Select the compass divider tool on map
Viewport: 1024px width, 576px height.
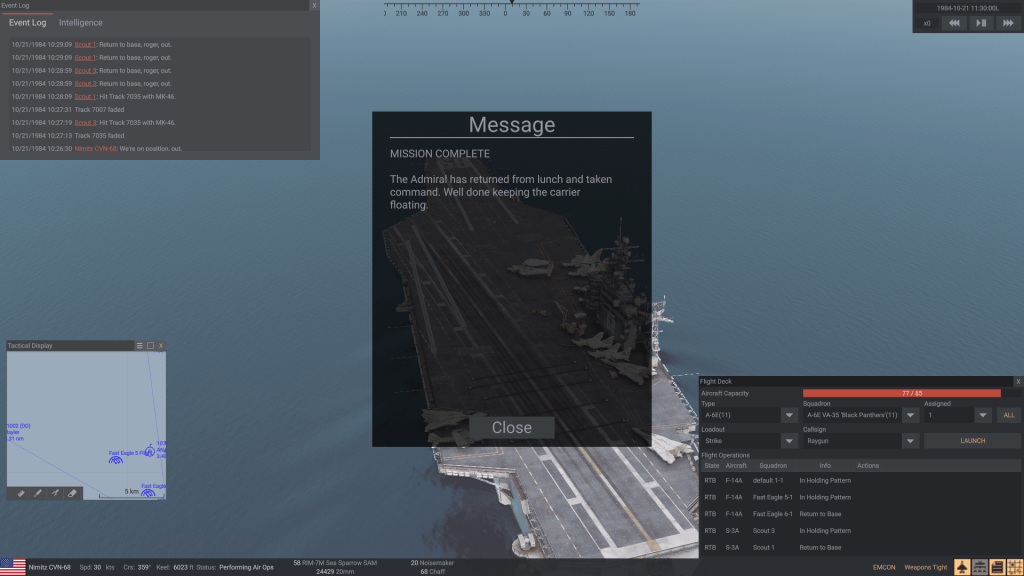click(x=54, y=492)
